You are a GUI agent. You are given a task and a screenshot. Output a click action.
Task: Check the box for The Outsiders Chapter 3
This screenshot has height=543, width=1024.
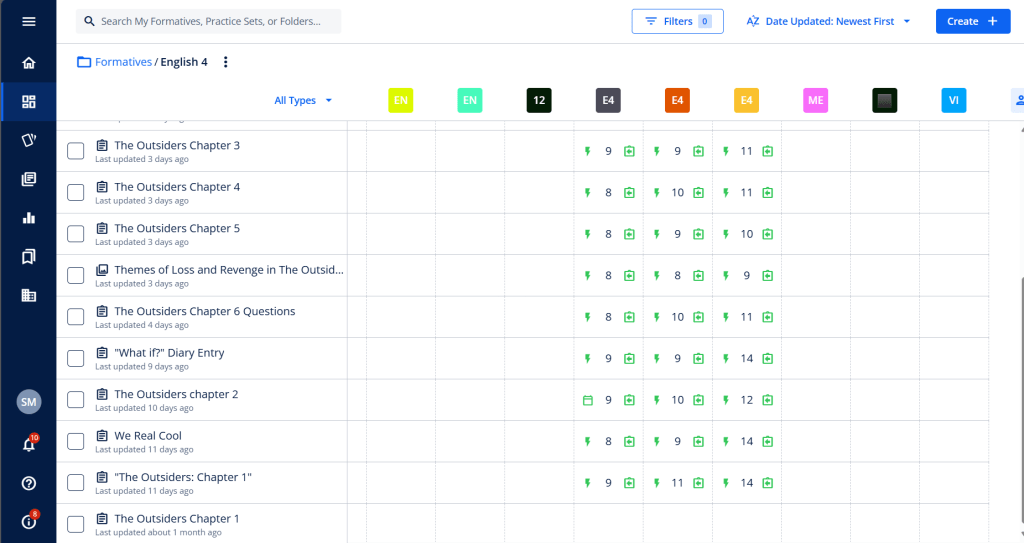(76, 151)
